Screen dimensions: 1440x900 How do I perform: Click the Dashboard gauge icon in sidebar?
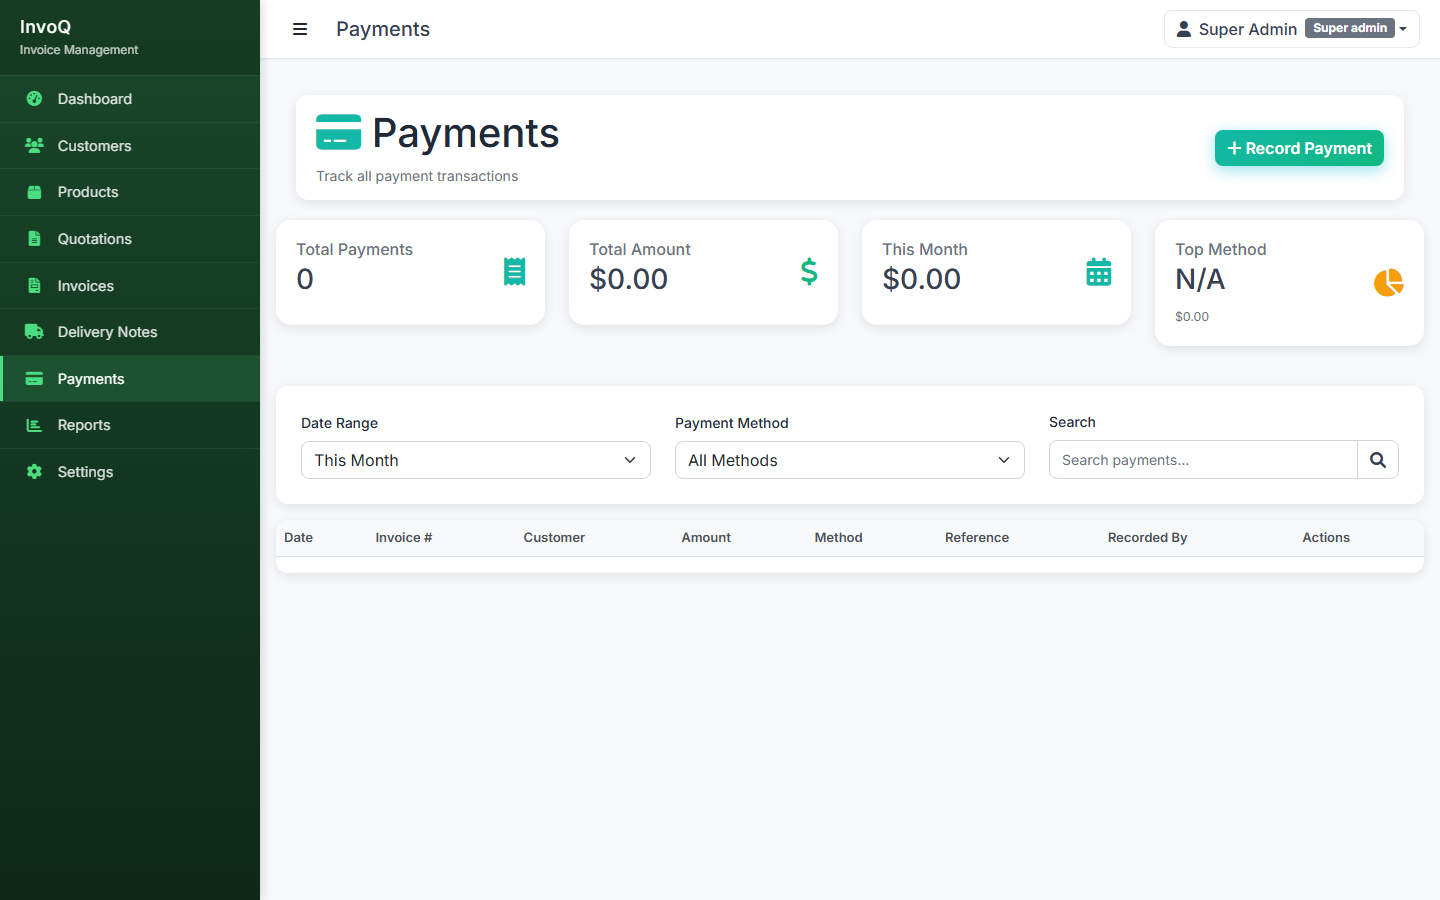coord(34,99)
